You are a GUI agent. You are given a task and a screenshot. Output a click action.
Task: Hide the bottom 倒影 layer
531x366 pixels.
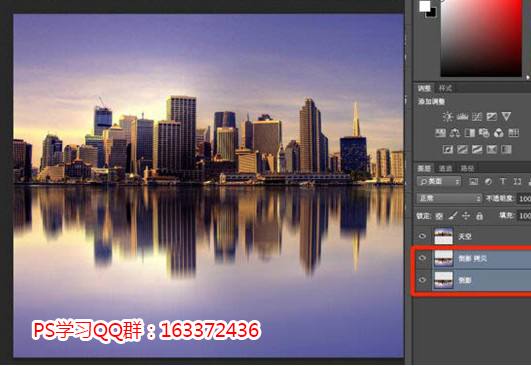pos(422,280)
